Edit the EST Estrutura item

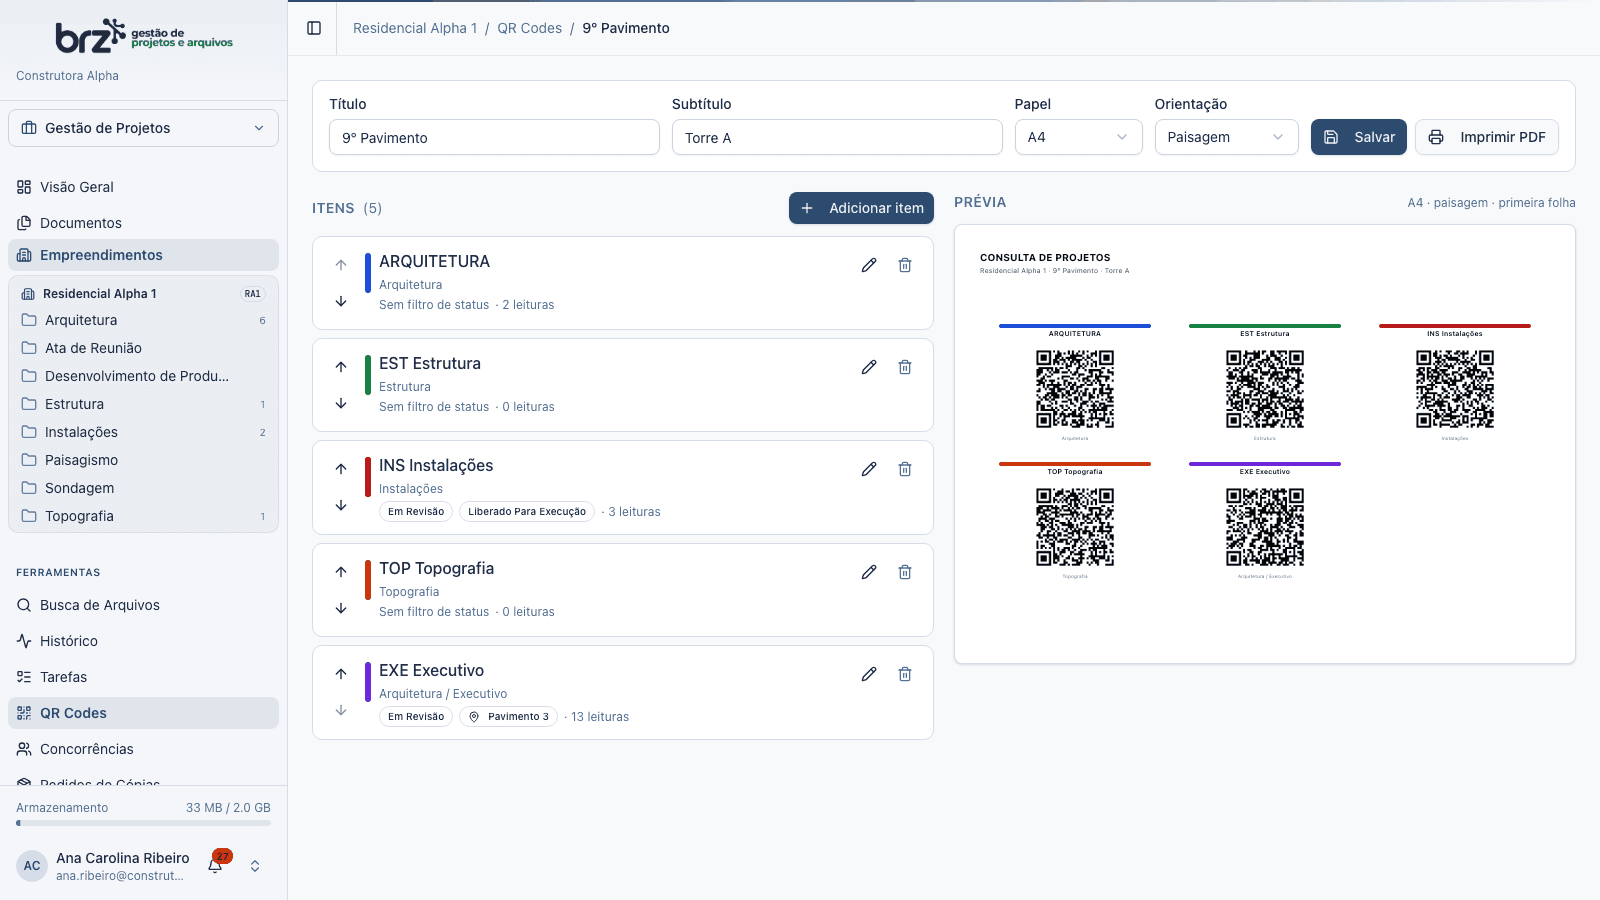pyautogui.click(x=869, y=367)
